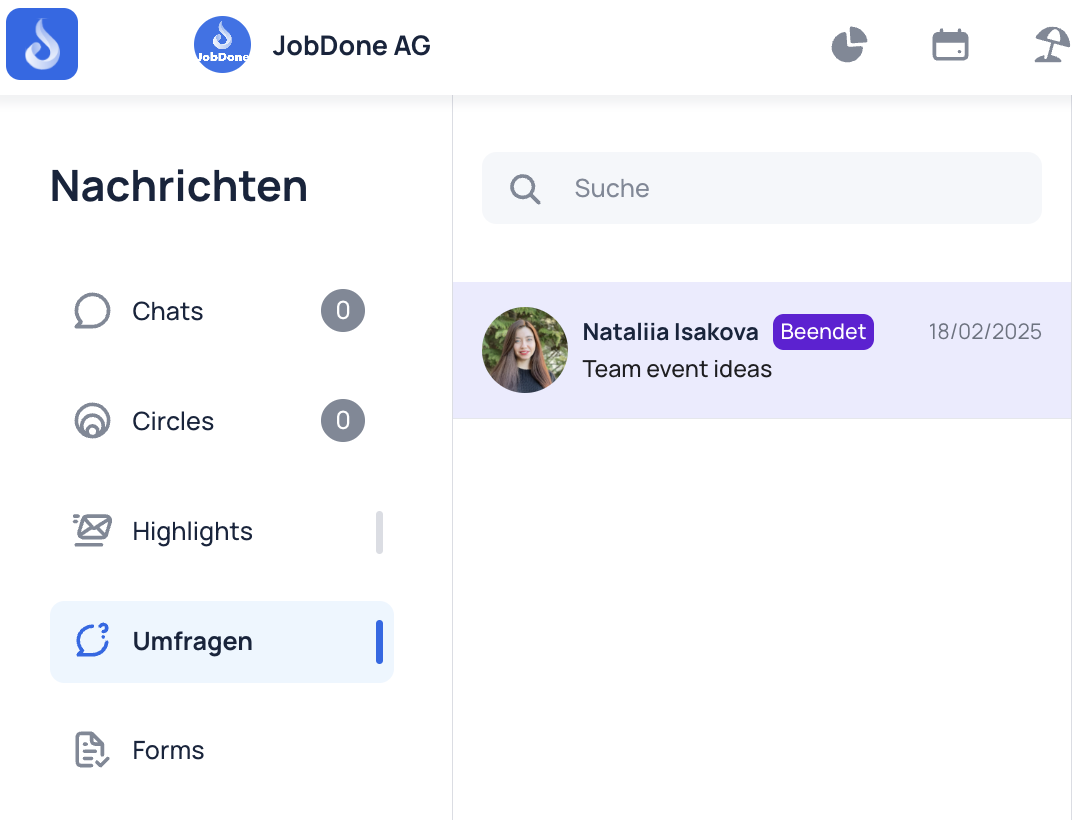The width and height of the screenshot is (1072, 820).
Task: Open Forms in the sidebar
Action: coord(222,750)
